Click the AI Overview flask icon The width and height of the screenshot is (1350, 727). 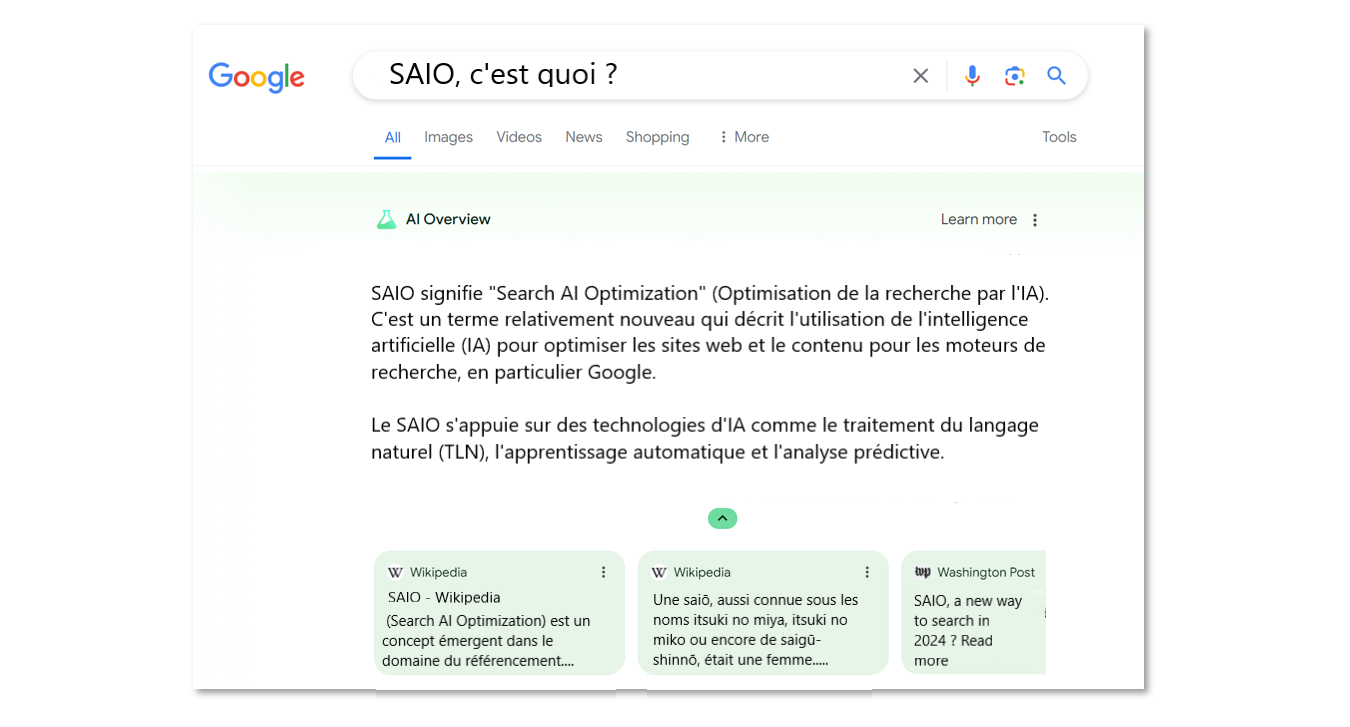tap(386, 220)
